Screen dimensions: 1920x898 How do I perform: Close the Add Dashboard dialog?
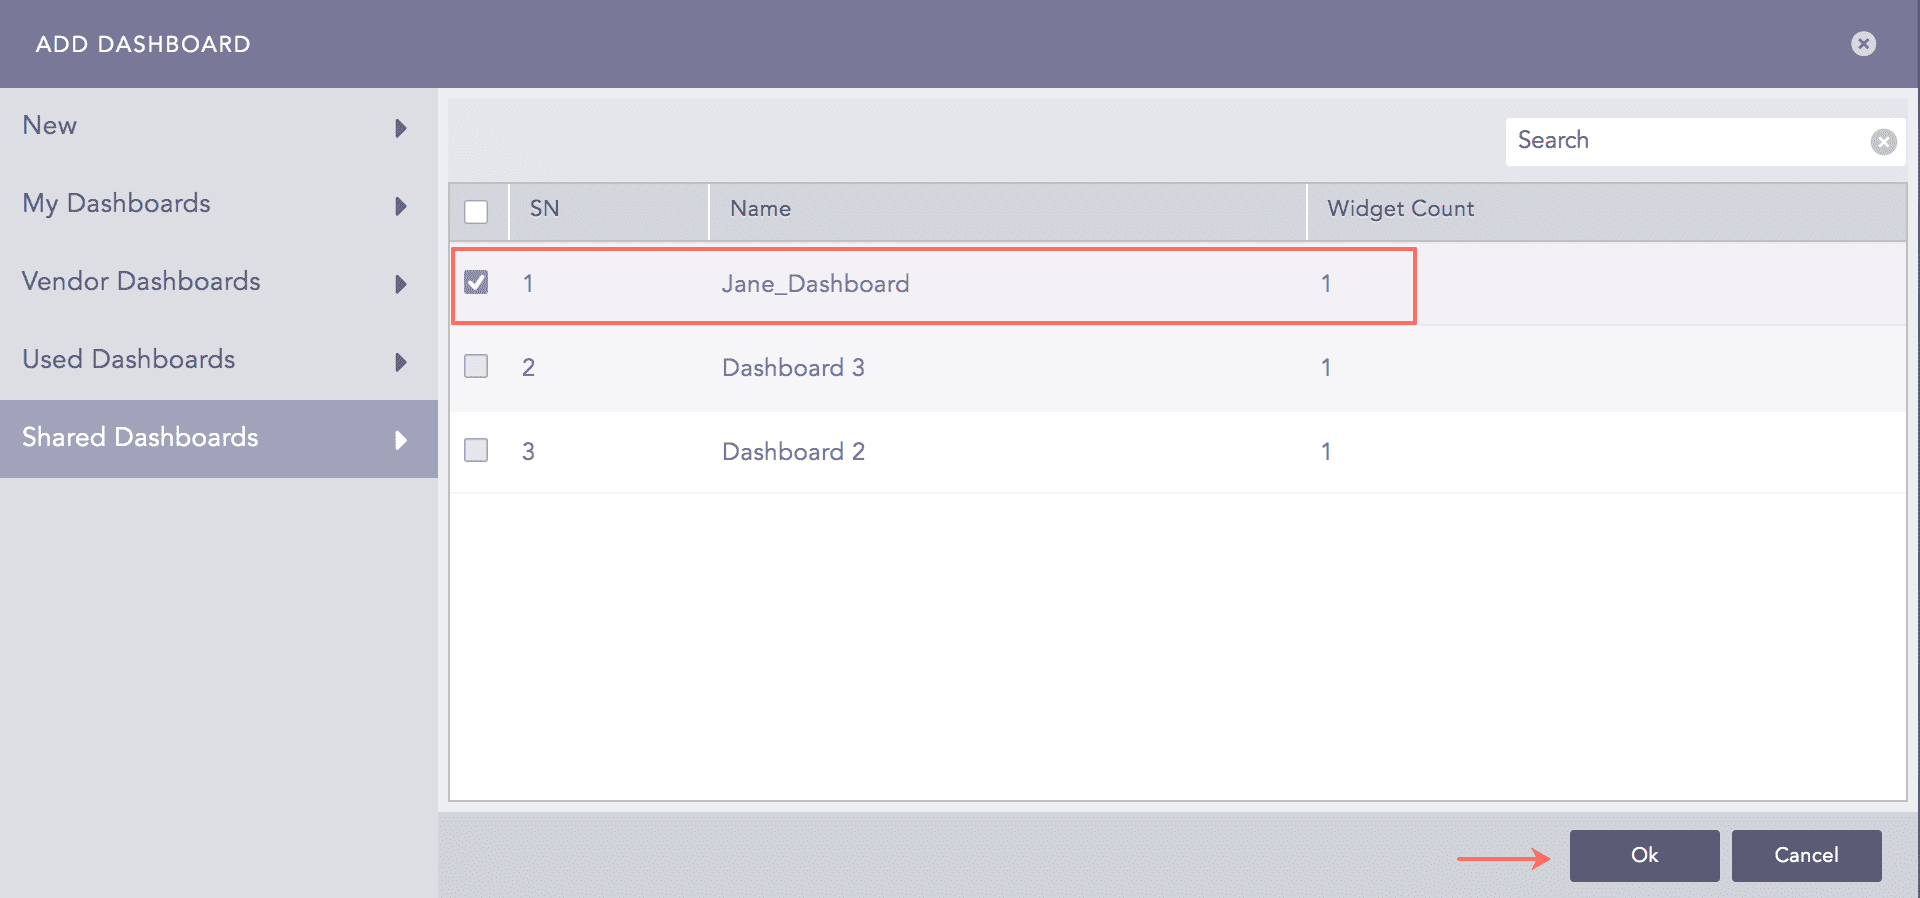tap(1864, 43)
